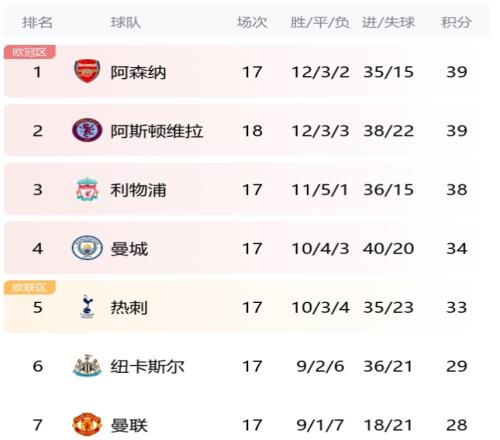Click 利物浦 points value 38

(x=457, y=190)
